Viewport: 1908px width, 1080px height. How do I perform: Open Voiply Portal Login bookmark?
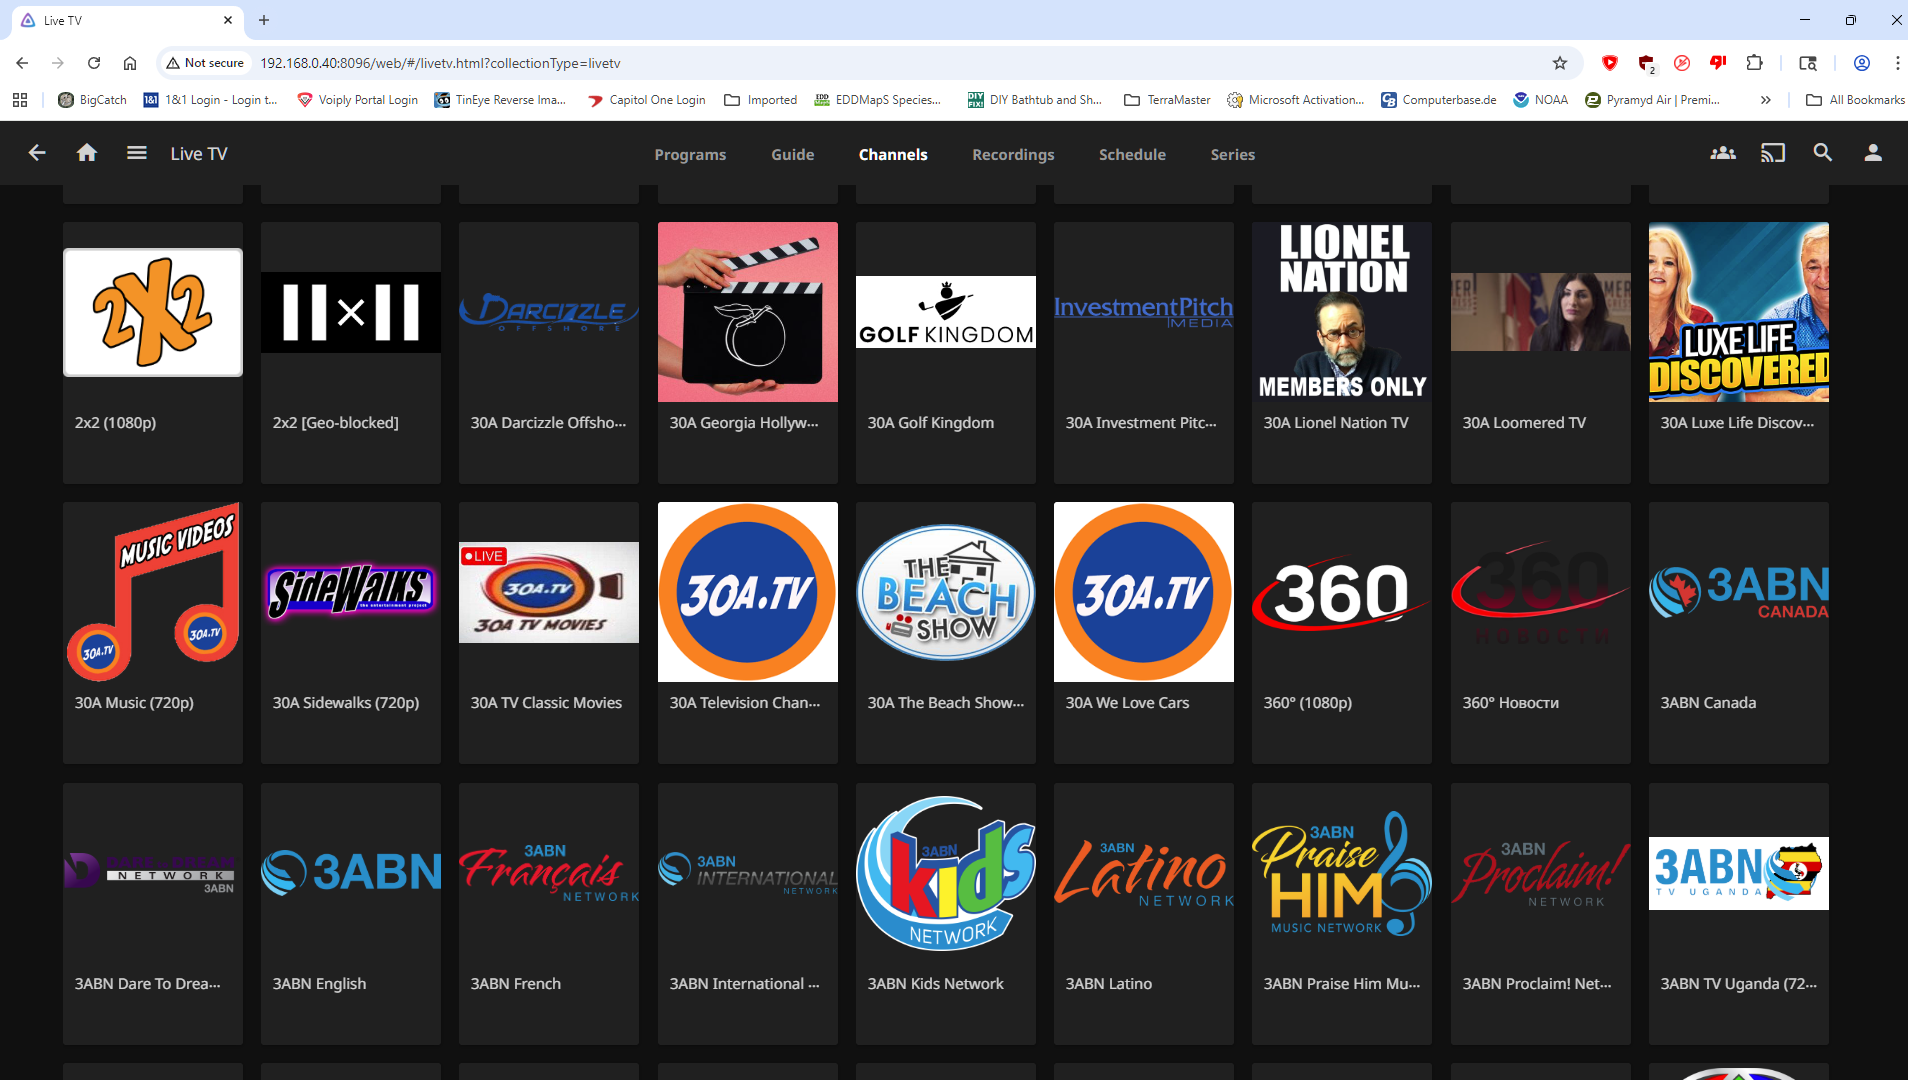click(358, 100)
